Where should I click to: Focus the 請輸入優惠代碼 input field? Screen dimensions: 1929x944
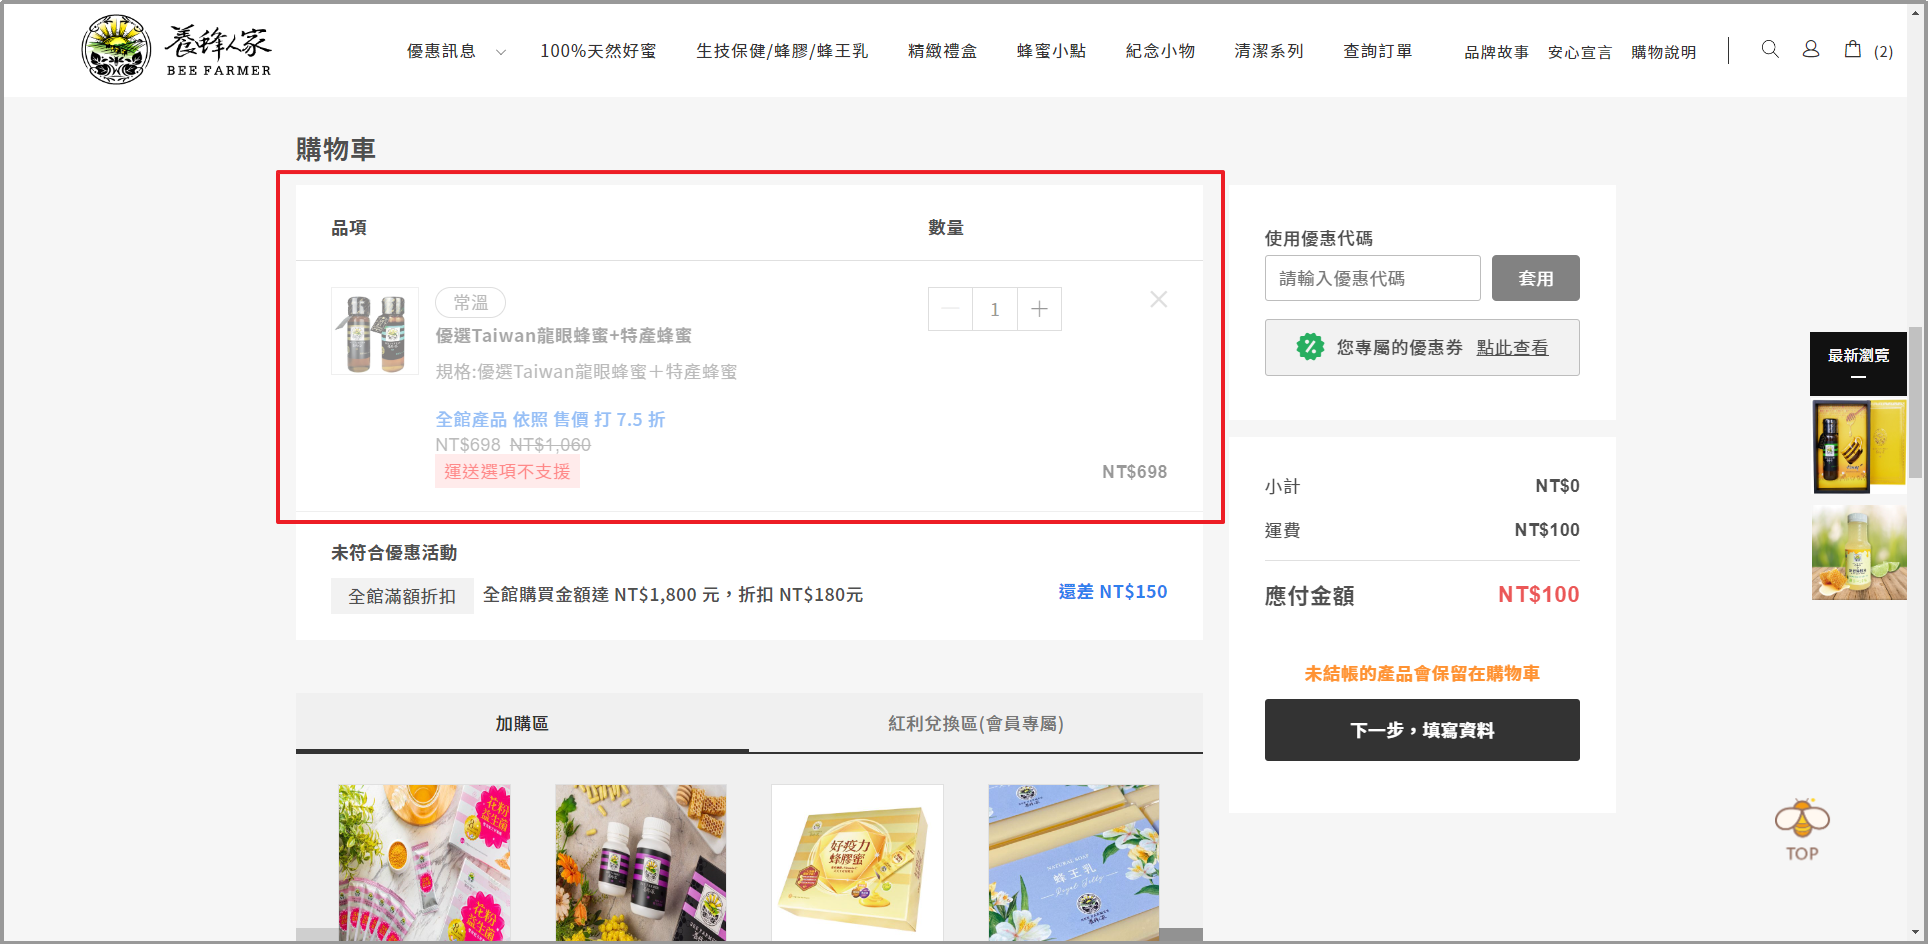click(1371, 278)
